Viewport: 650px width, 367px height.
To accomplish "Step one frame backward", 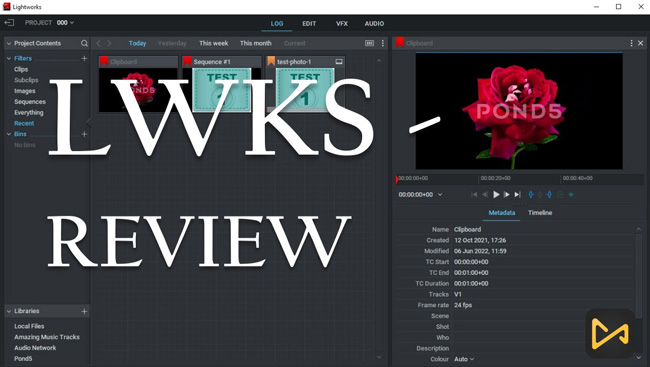I will 485,194.
